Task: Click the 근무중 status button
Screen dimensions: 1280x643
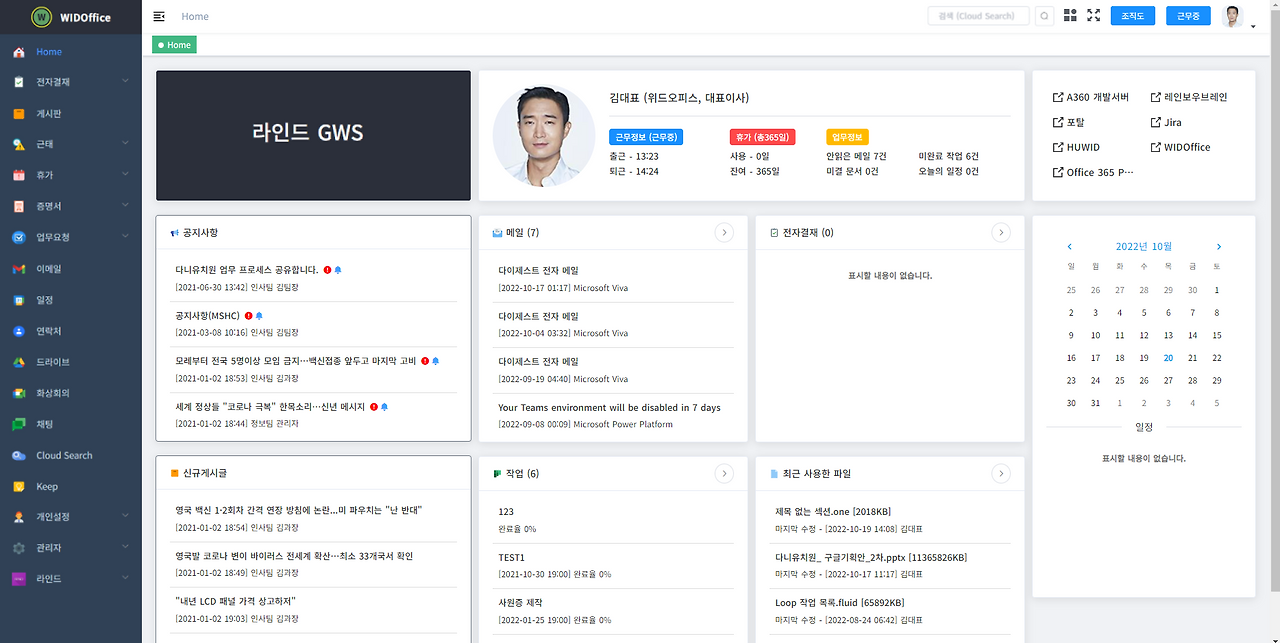Action: pyautogui.click(x=1188, y=16)
